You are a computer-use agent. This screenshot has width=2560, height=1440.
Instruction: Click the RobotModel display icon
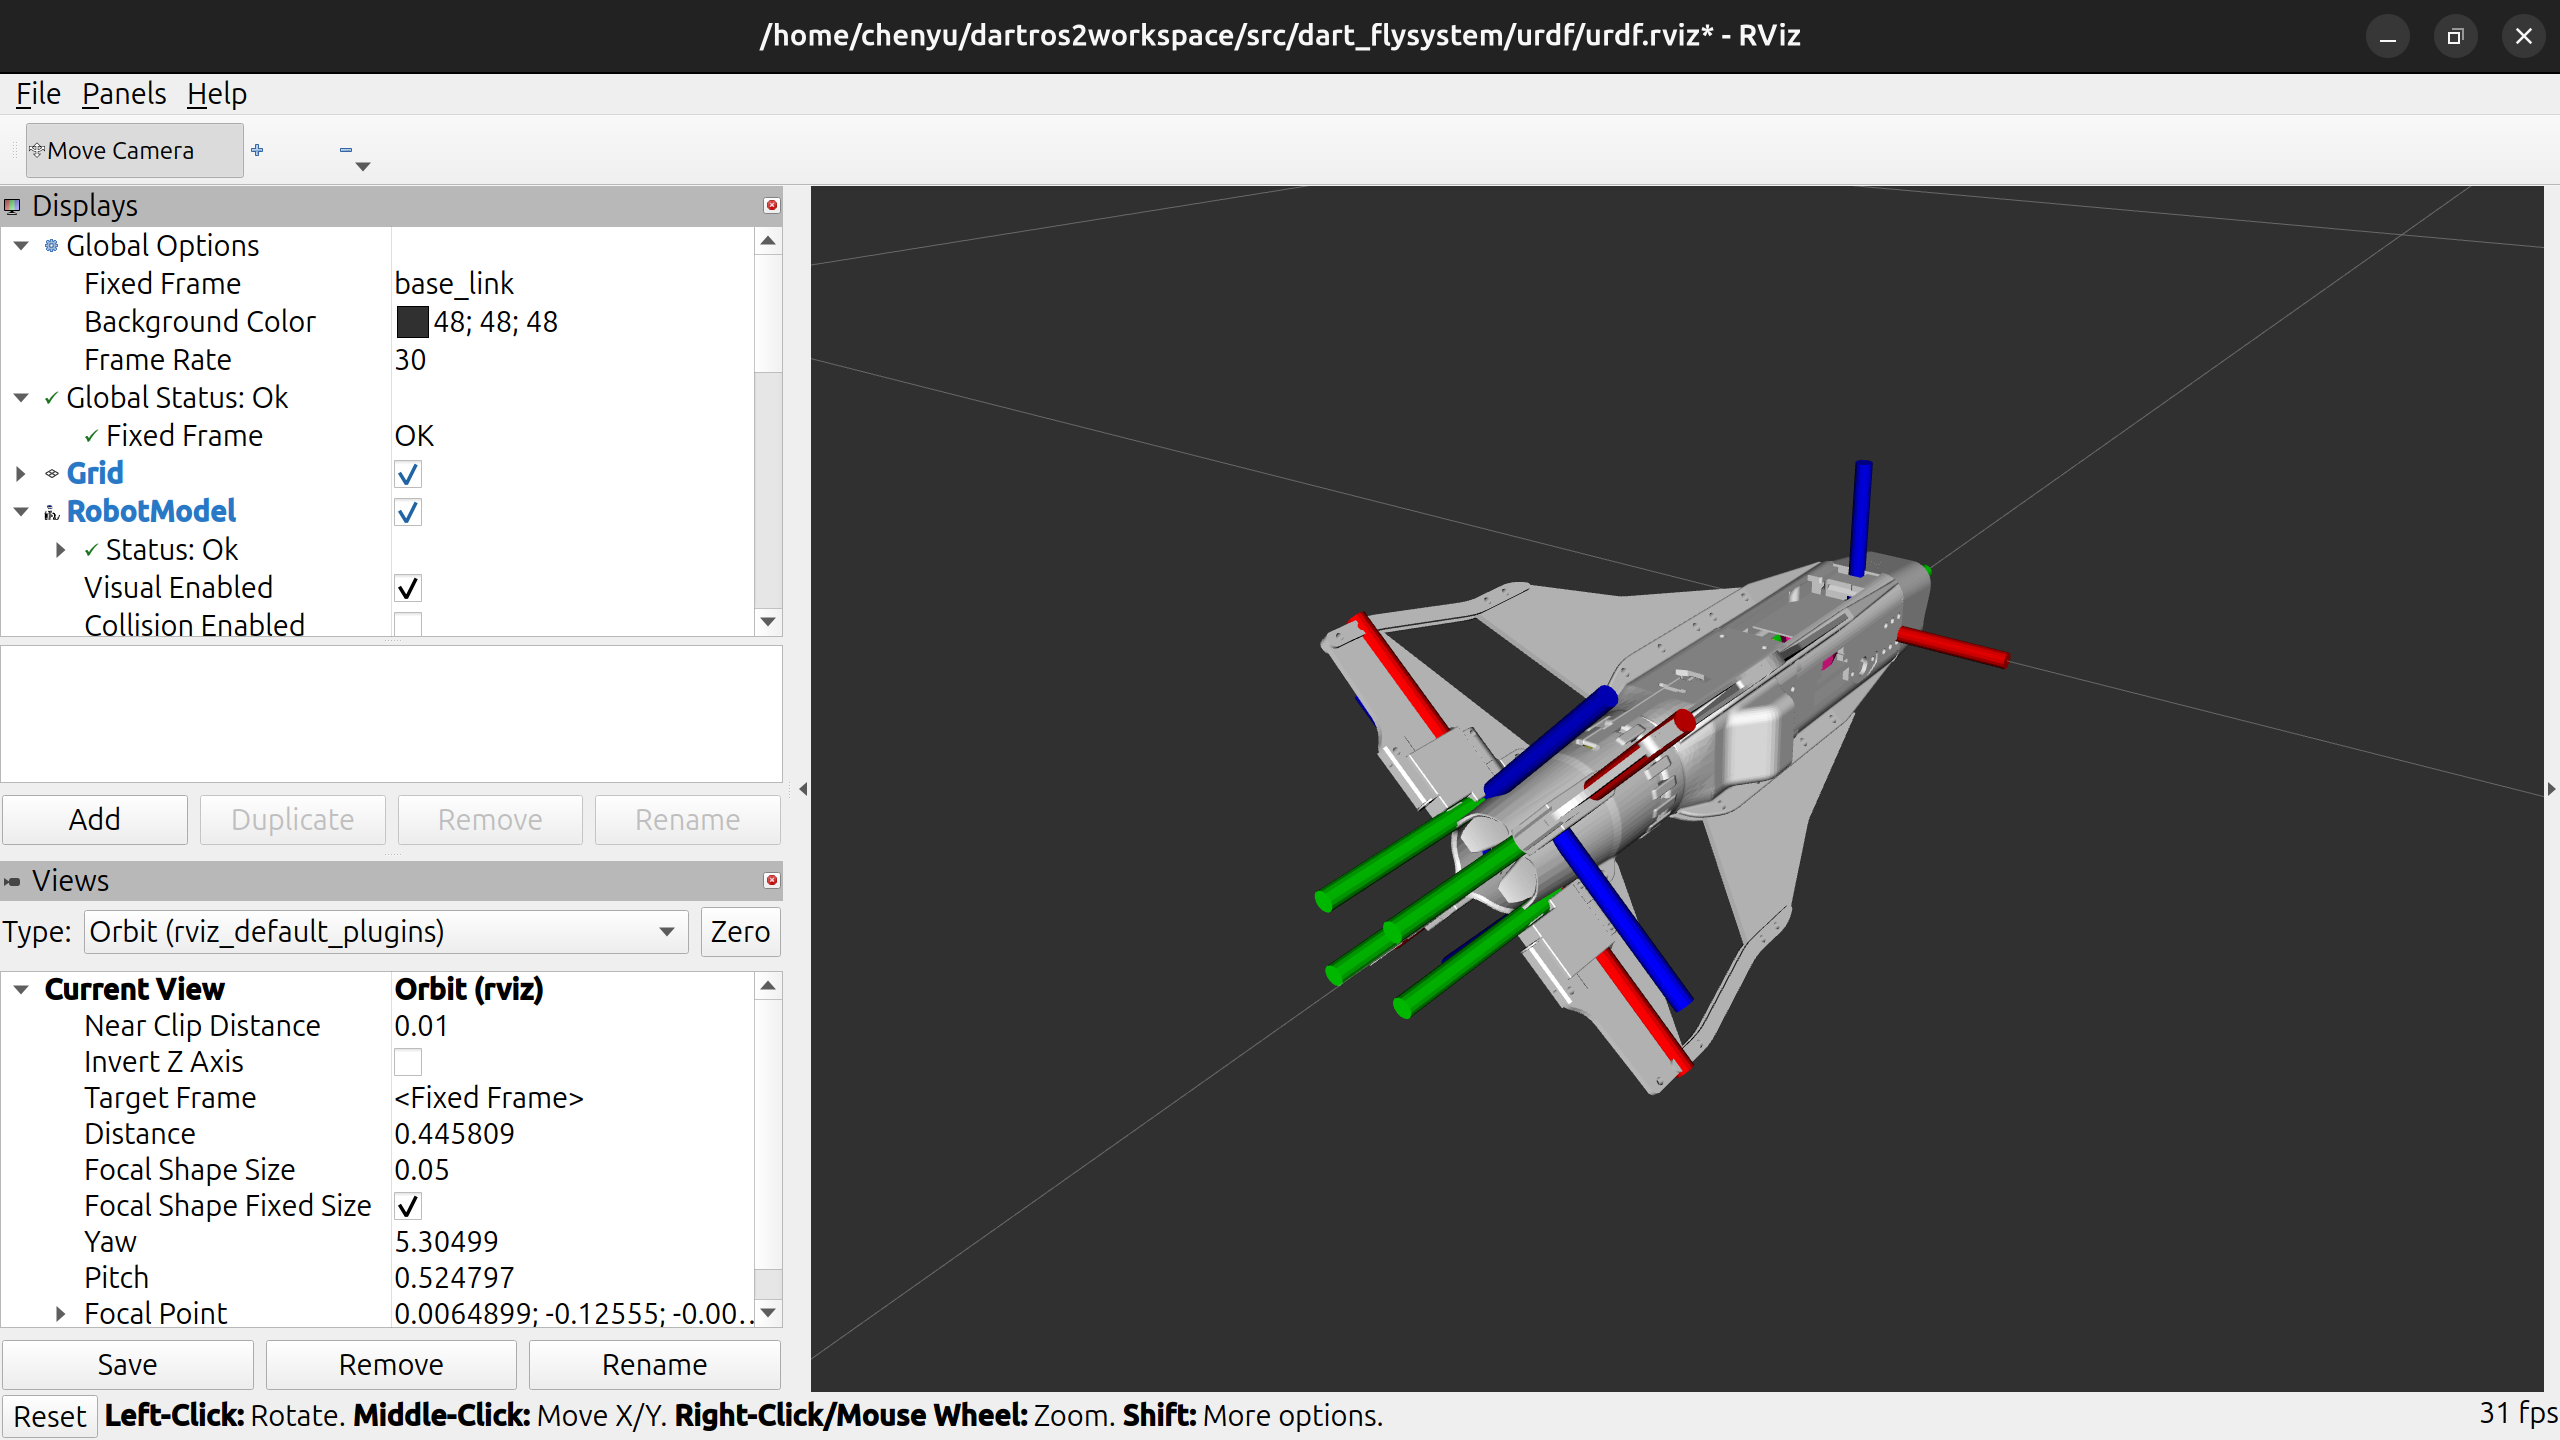pyautogui.click(x=50, y=511)
